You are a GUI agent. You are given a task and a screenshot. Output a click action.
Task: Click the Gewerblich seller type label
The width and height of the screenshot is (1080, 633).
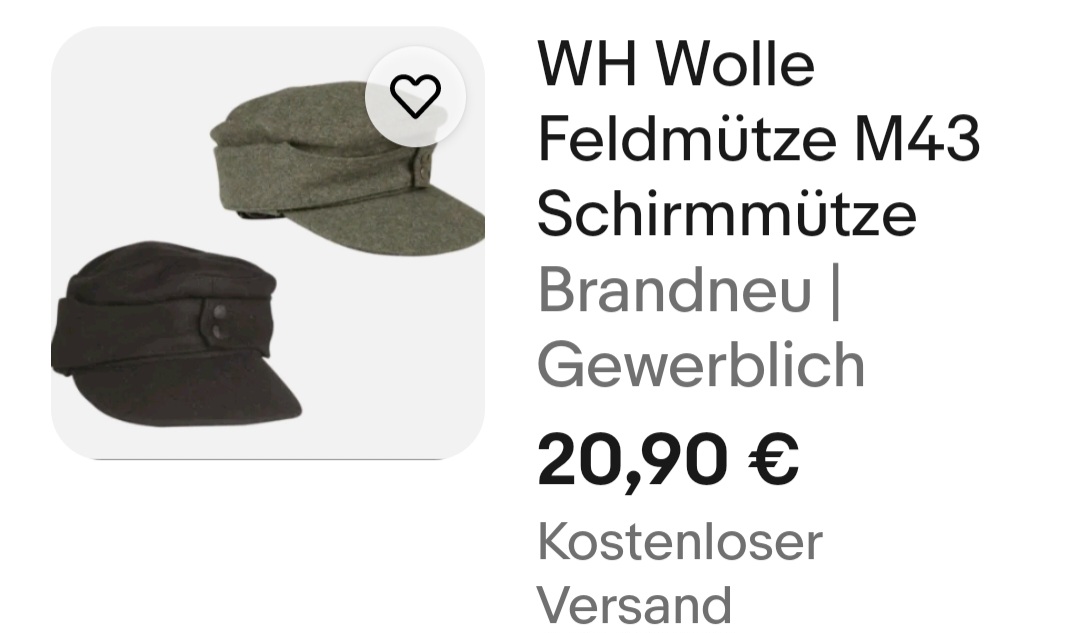tap(700, 365)
